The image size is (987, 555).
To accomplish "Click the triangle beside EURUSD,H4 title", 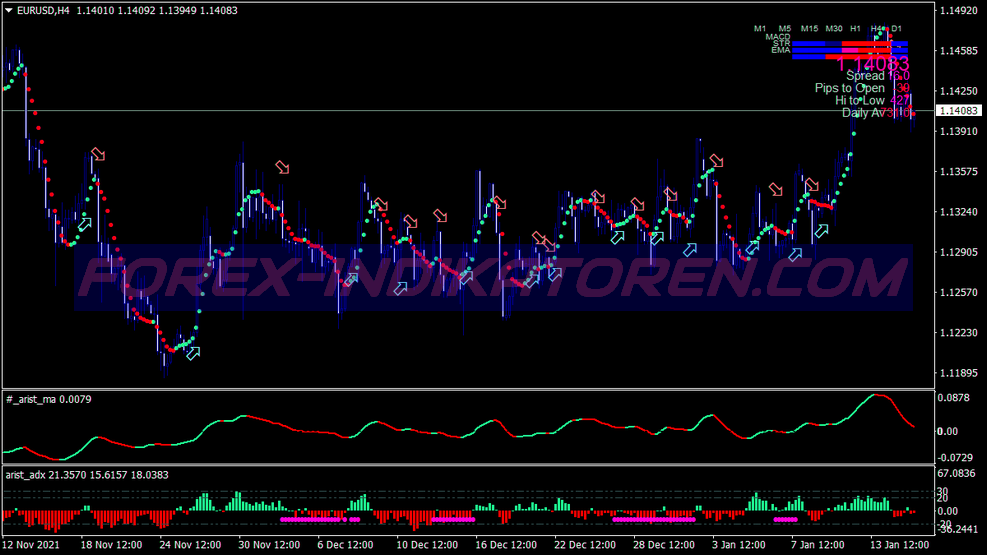I will [x=9, y=11].
